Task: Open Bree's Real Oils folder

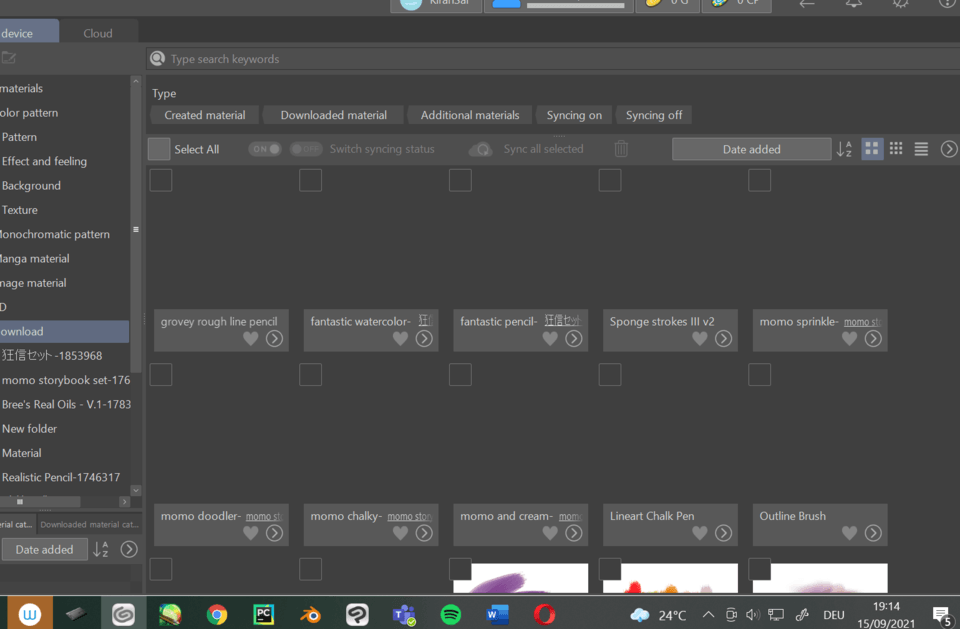Action: coord(66,404)
